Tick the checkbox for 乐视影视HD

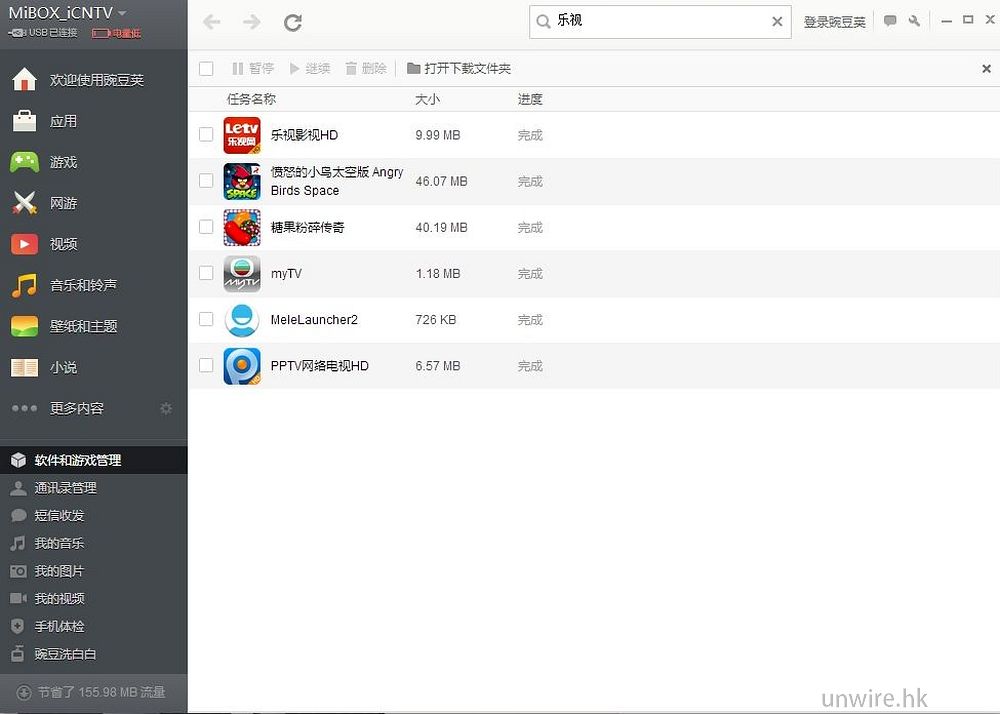click(206, 134)
